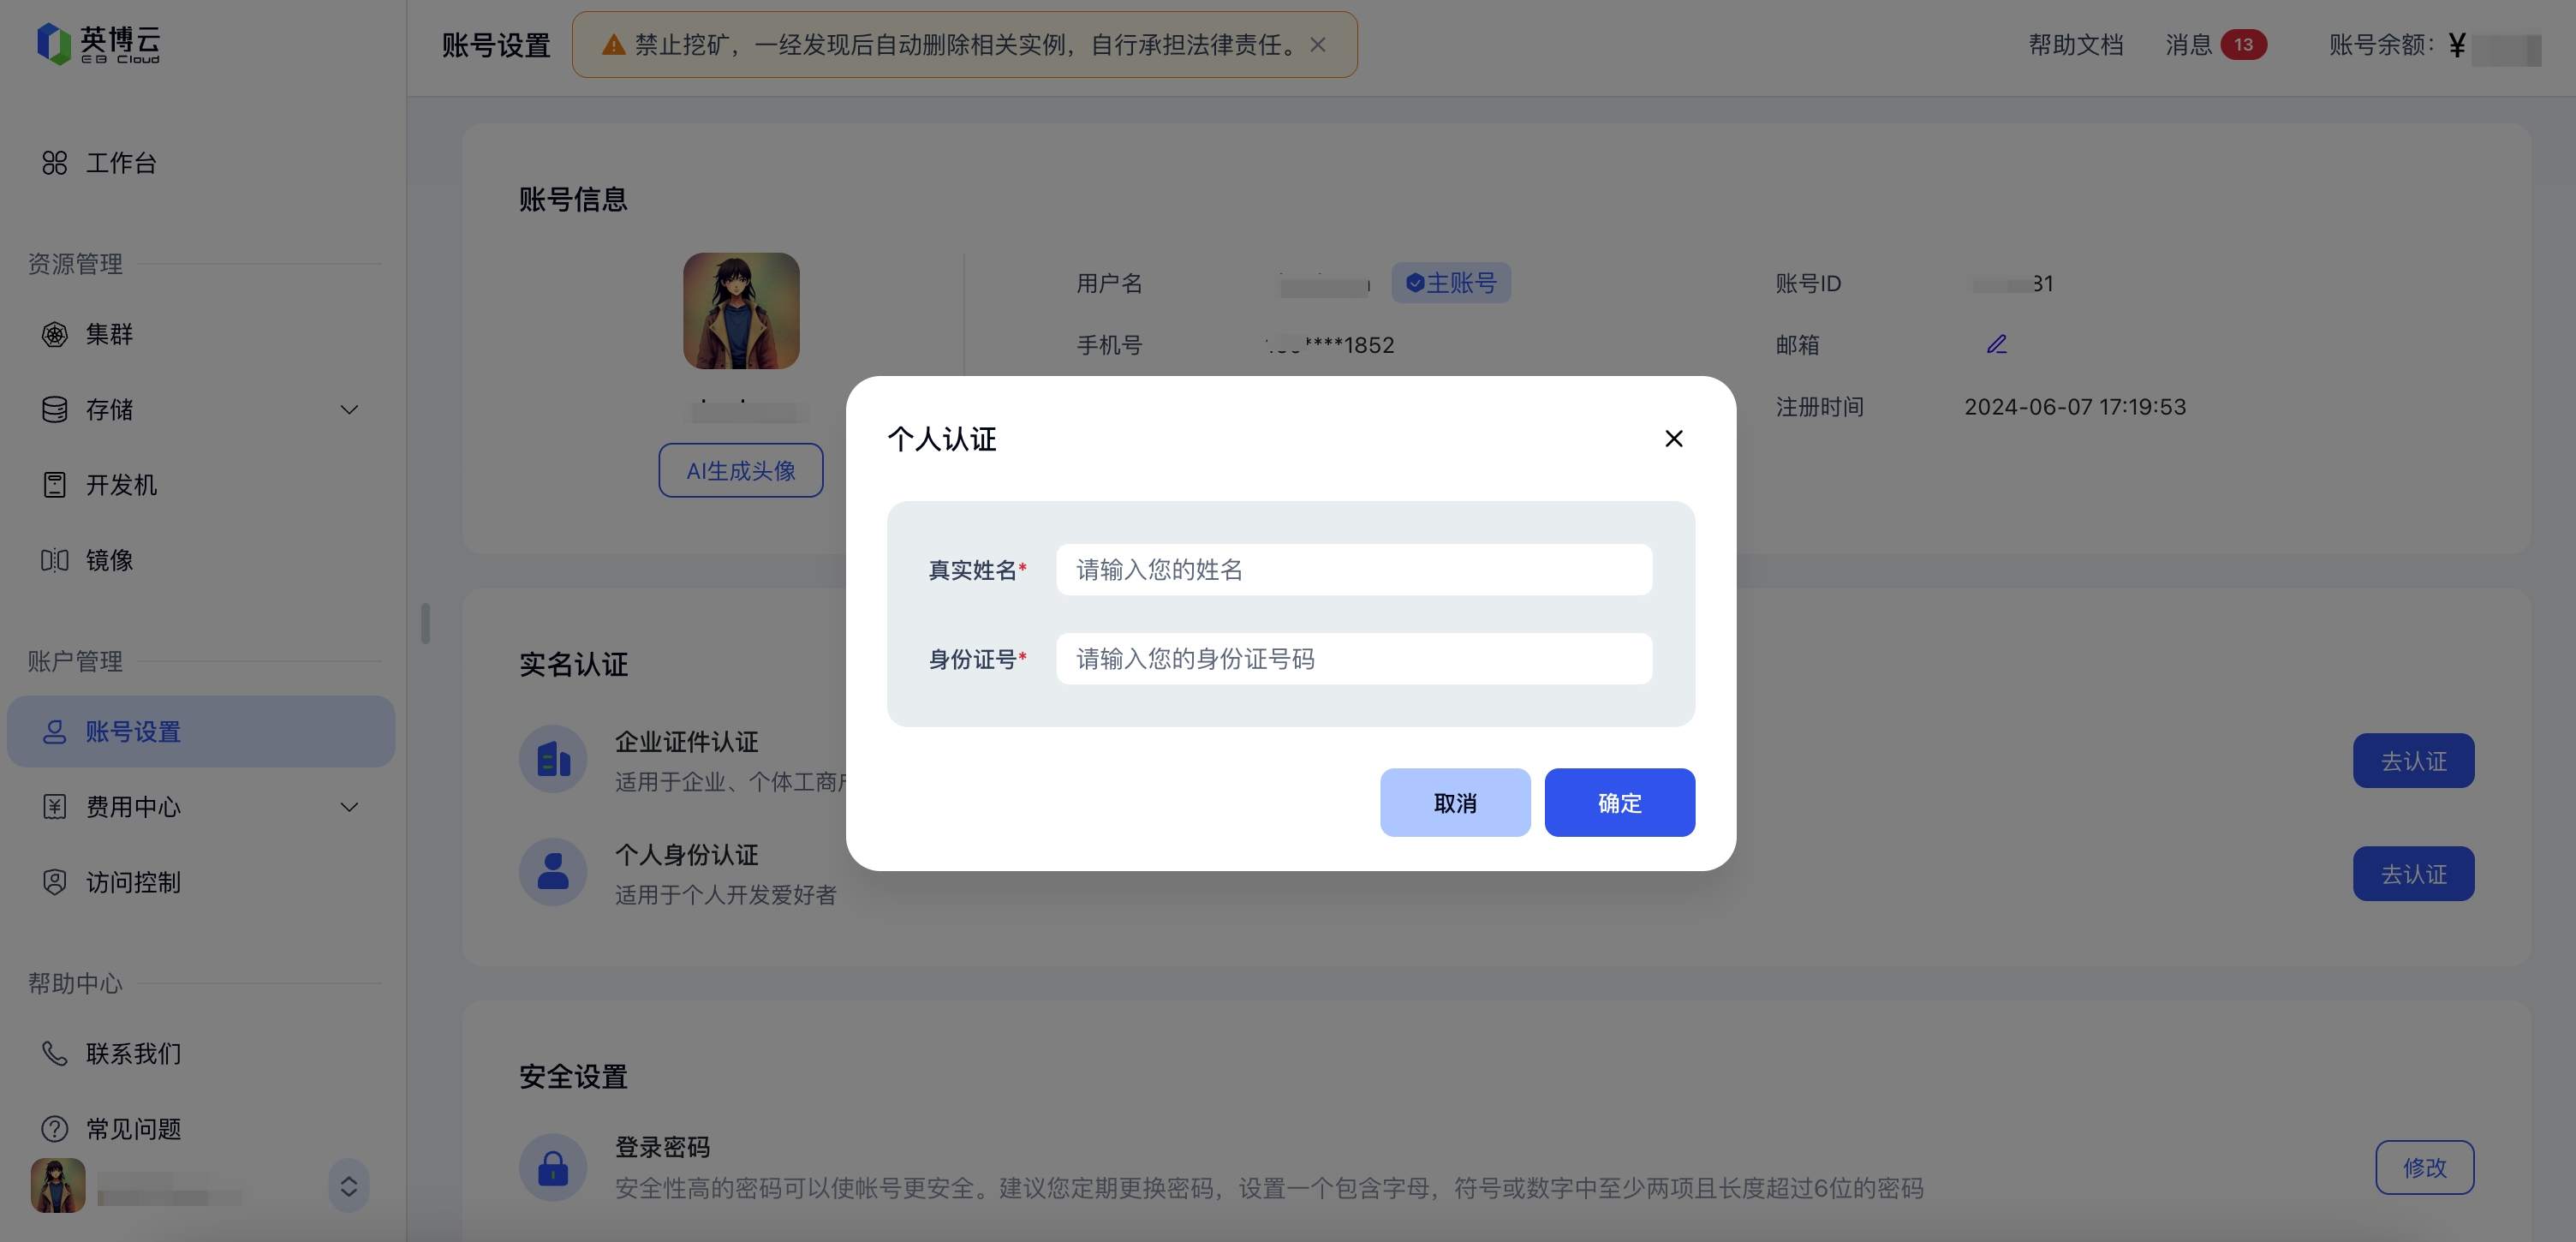Open the 工作台 workspace icon
The image size is (2576, 1242).
(55, 163)
